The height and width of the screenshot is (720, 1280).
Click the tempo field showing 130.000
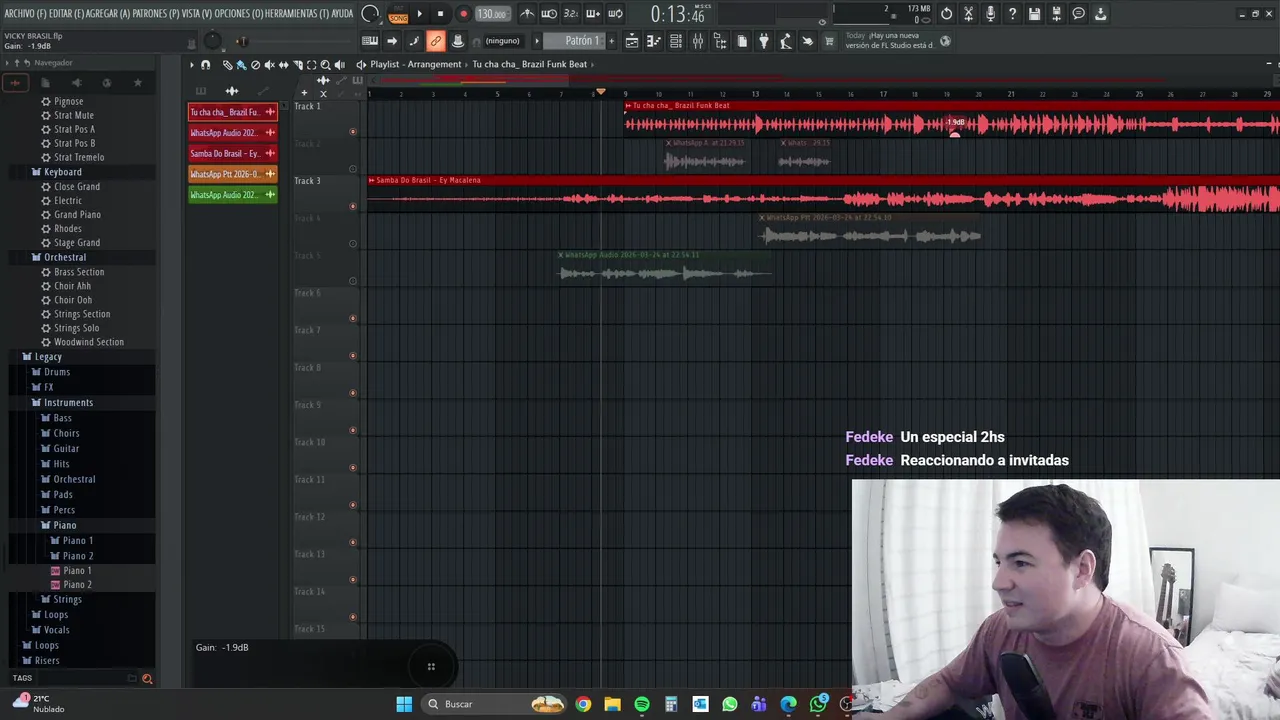[x=491, y=14]
